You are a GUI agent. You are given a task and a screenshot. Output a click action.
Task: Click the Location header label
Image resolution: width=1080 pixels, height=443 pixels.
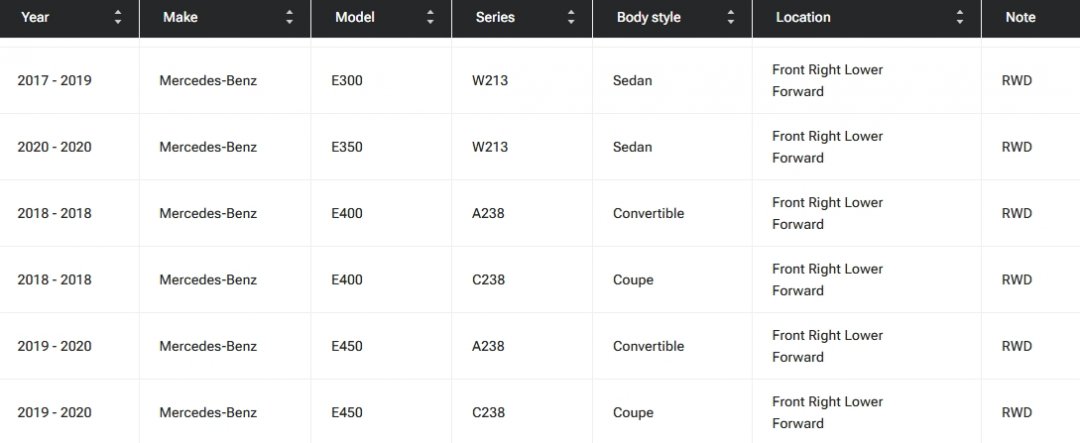tap(802, 17)
